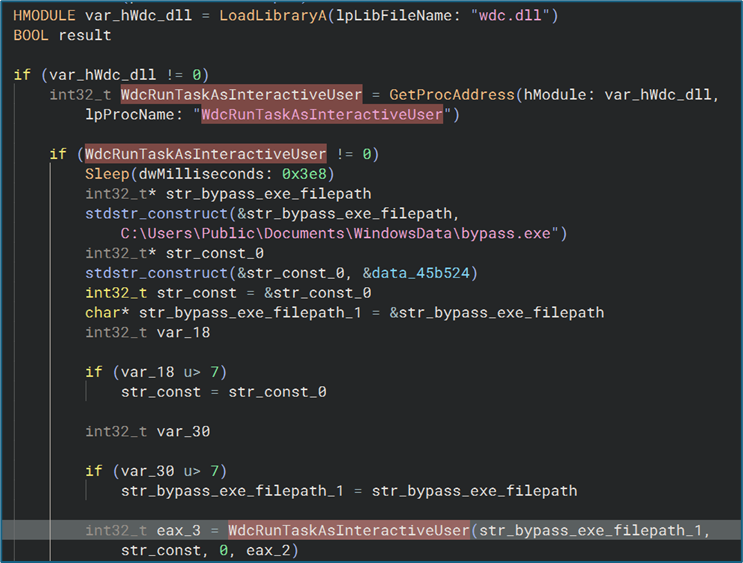Click the HMODULE type keyword
The height and width of the screenshot is (563, 743).
click(x=45, y=15)
